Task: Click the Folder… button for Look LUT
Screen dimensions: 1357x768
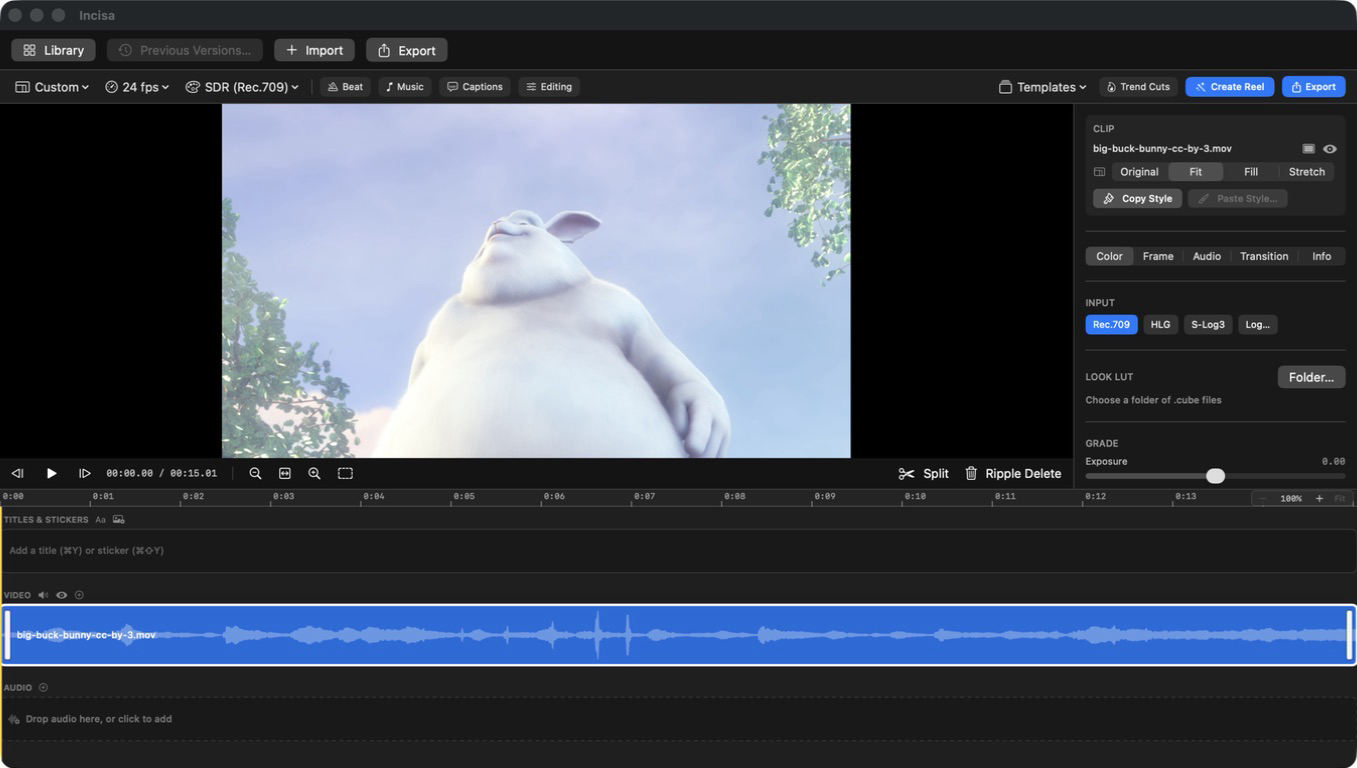Action: 1311,377
